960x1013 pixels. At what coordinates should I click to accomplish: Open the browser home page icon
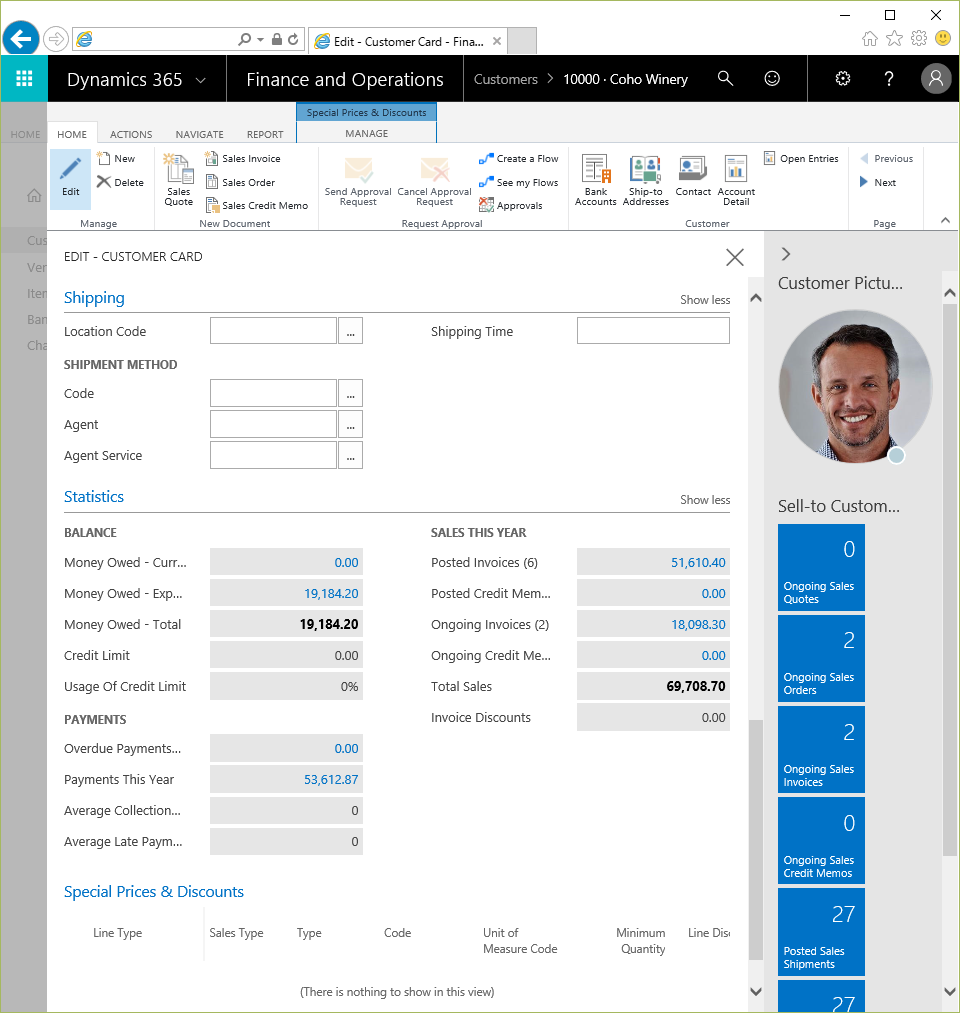(x=870, y=39)
